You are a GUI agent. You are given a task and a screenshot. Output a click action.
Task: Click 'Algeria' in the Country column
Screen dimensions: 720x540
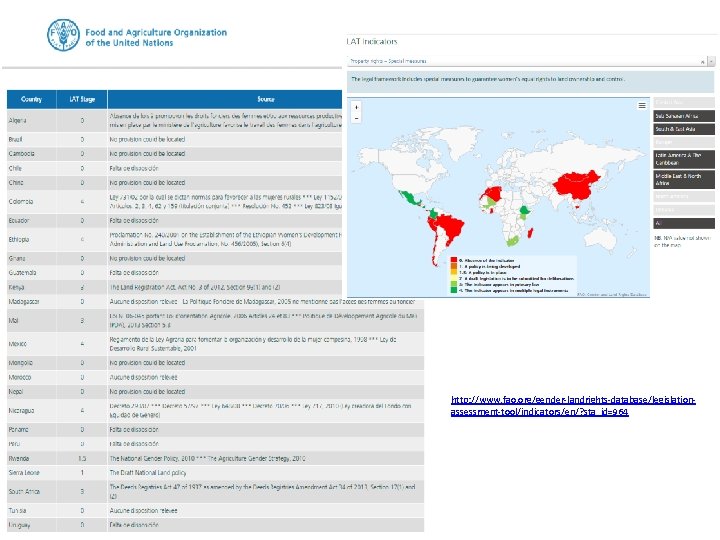point(17,120)
